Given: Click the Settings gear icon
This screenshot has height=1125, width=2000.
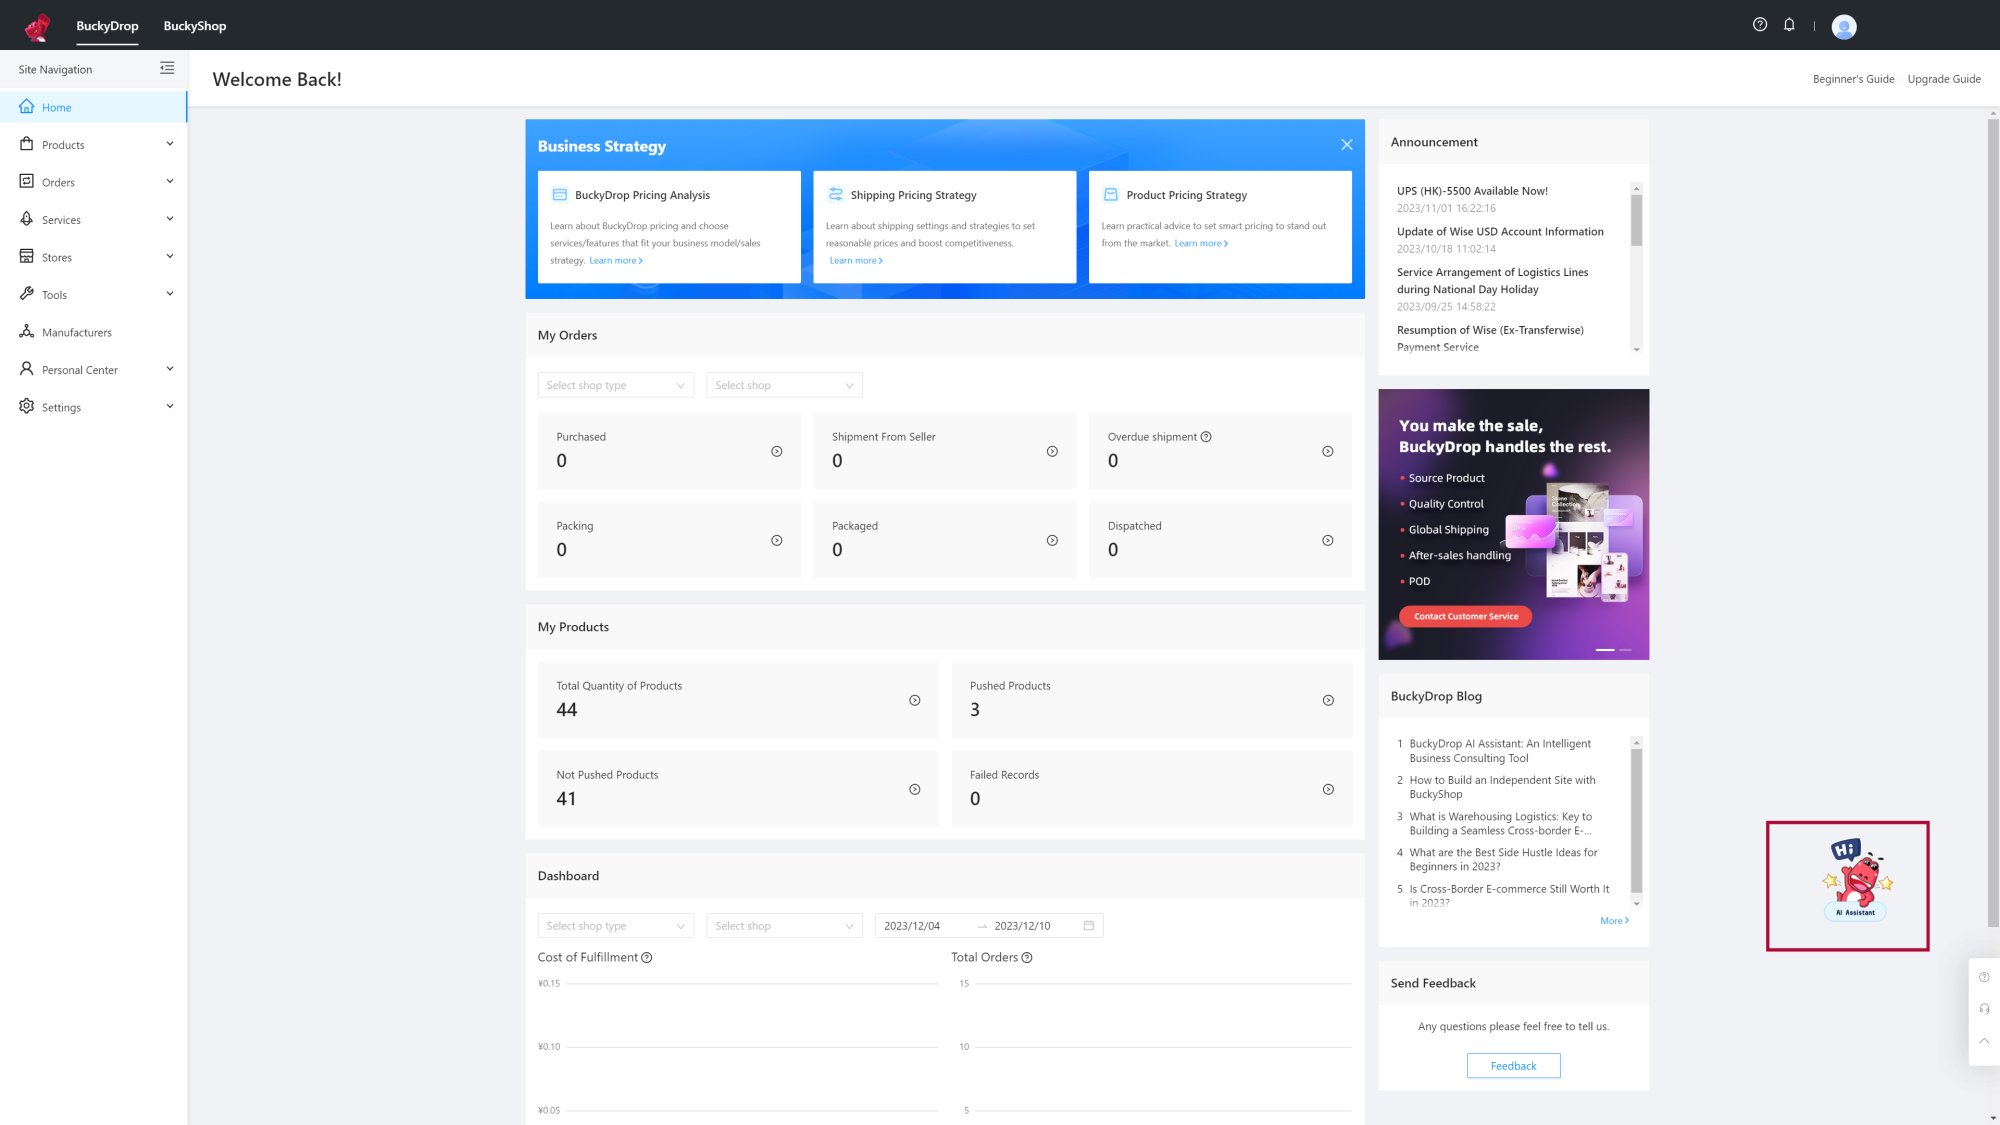Looking at the screenshot, I should (27, 406).
